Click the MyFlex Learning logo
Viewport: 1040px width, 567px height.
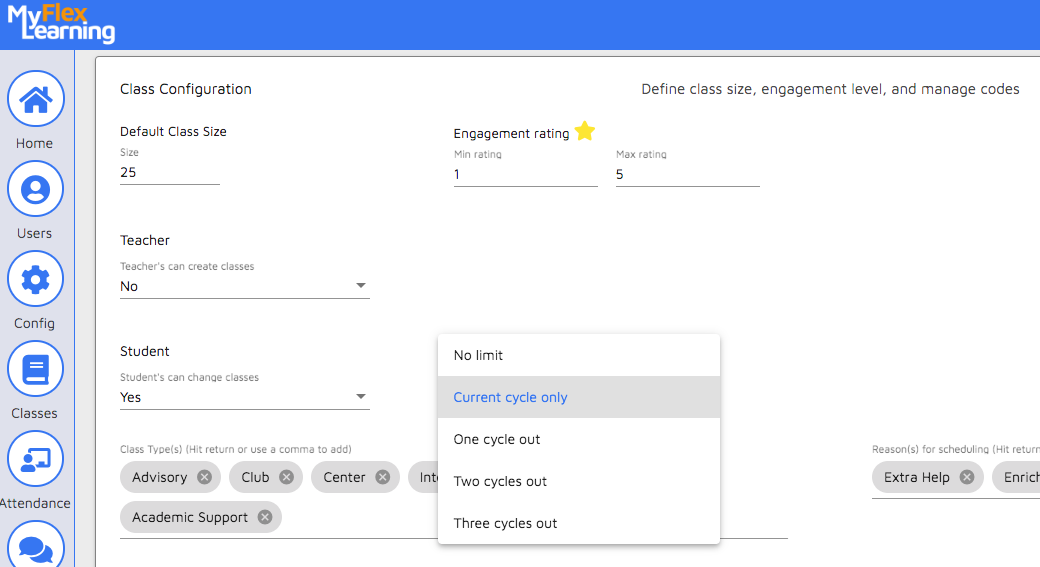point(61,24)
